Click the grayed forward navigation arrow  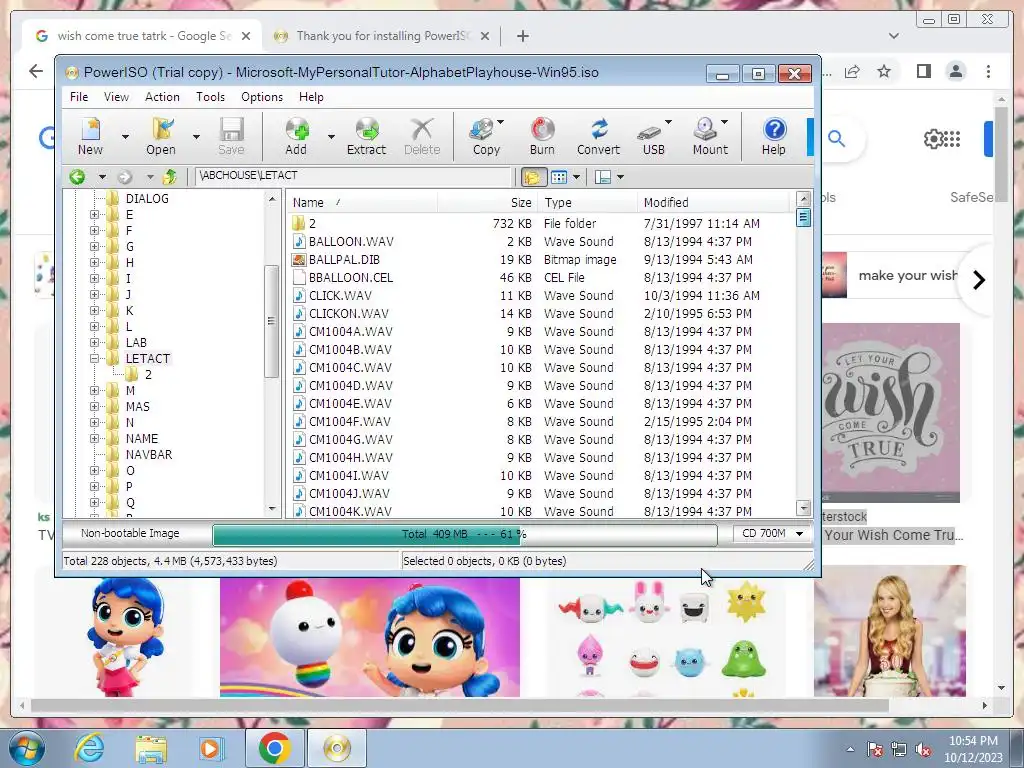tap(125, 176)
